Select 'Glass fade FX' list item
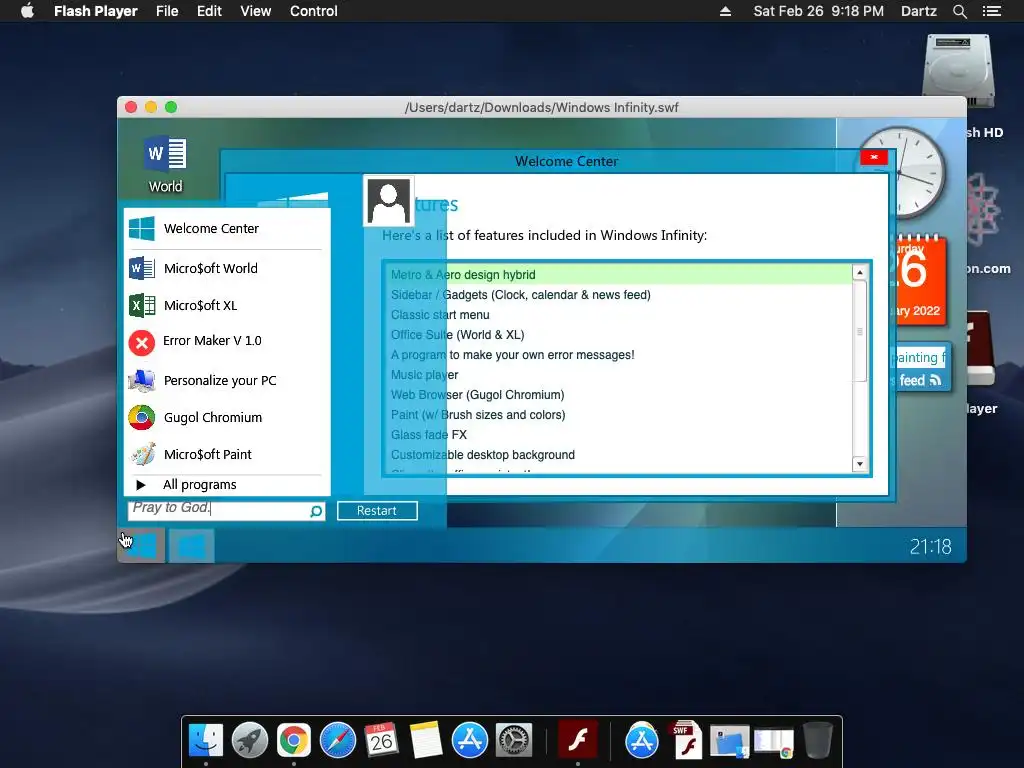Image resolution: width=1024 pixels, height=768 pixels. click(620, 435)
